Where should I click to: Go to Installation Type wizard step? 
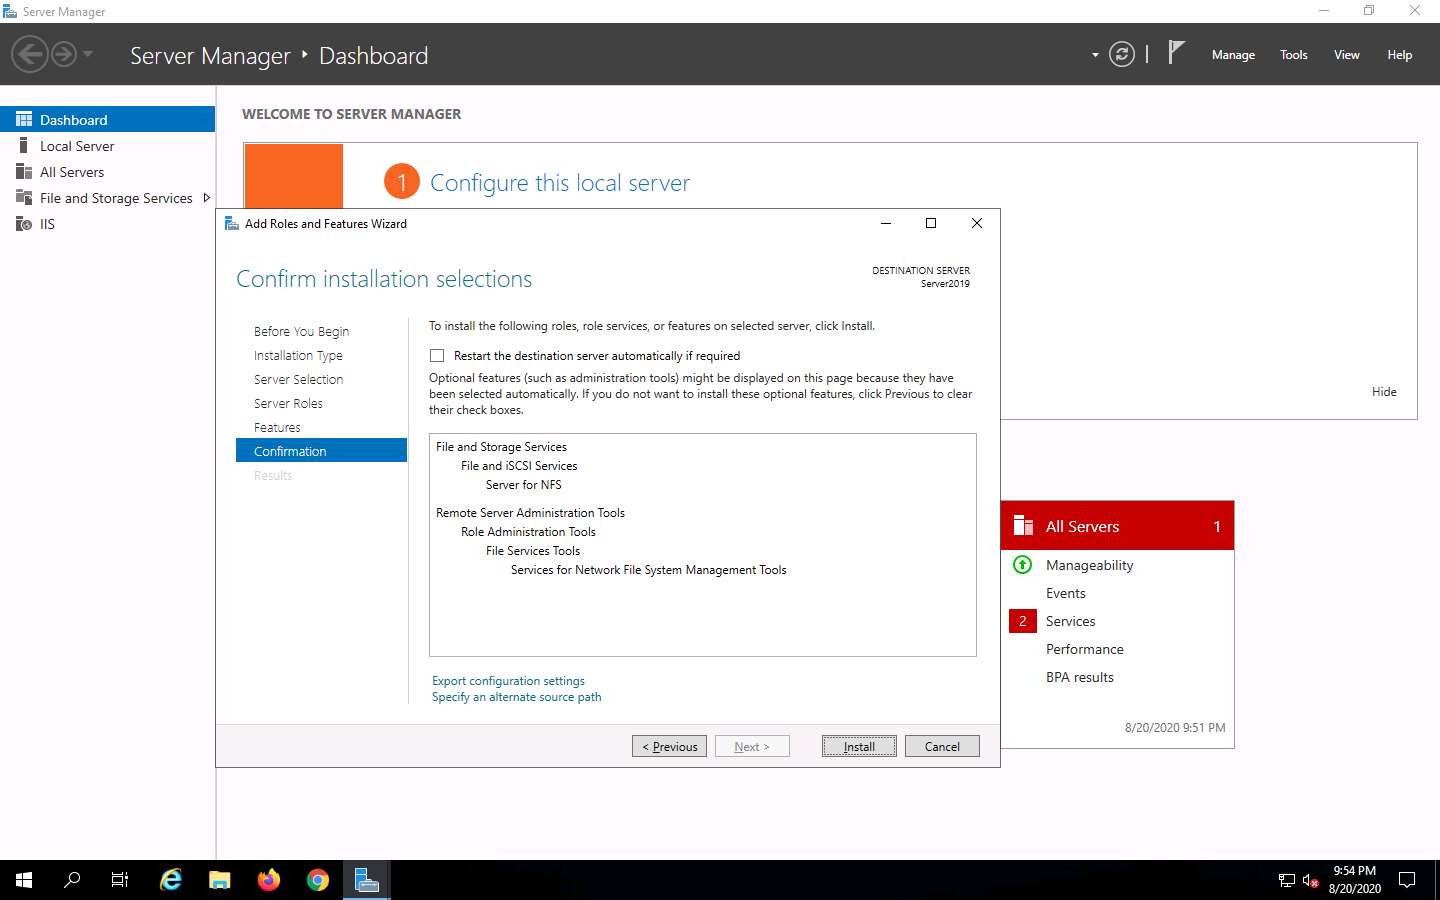298,355
